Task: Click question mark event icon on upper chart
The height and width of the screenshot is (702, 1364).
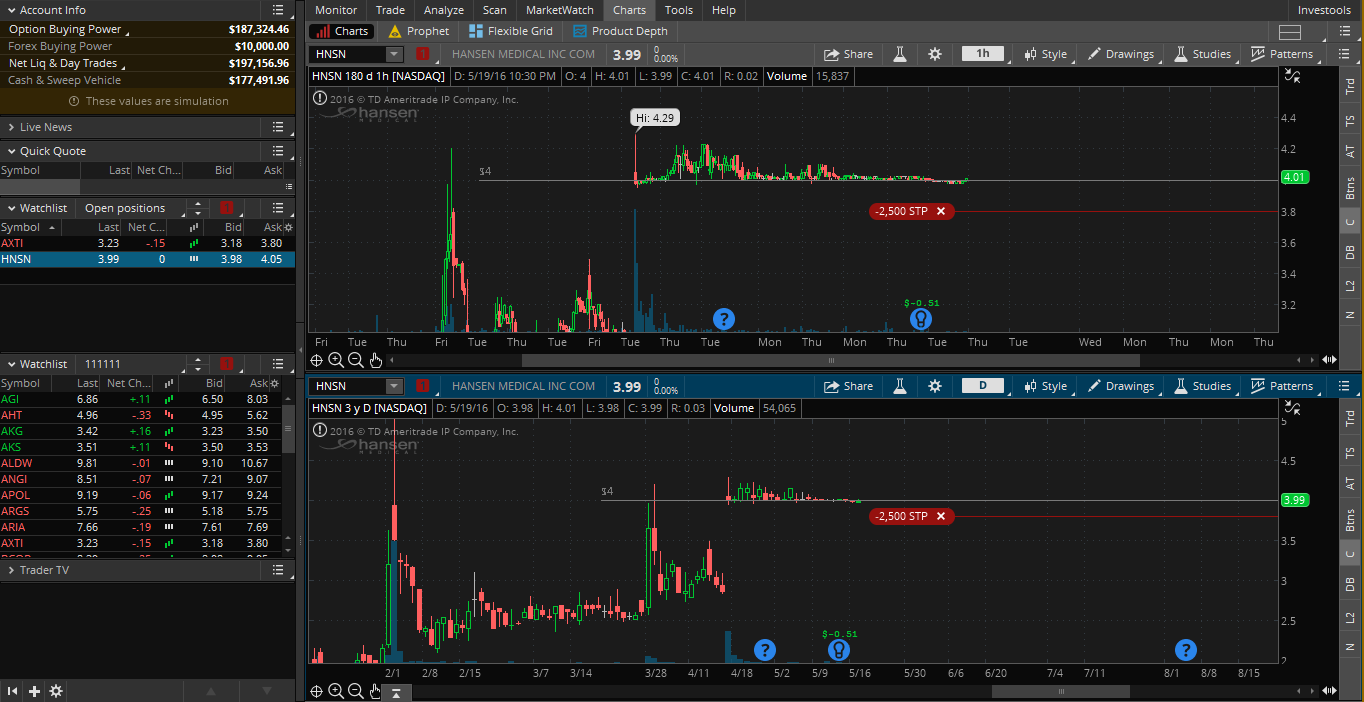Action: [x=724, y=319]
